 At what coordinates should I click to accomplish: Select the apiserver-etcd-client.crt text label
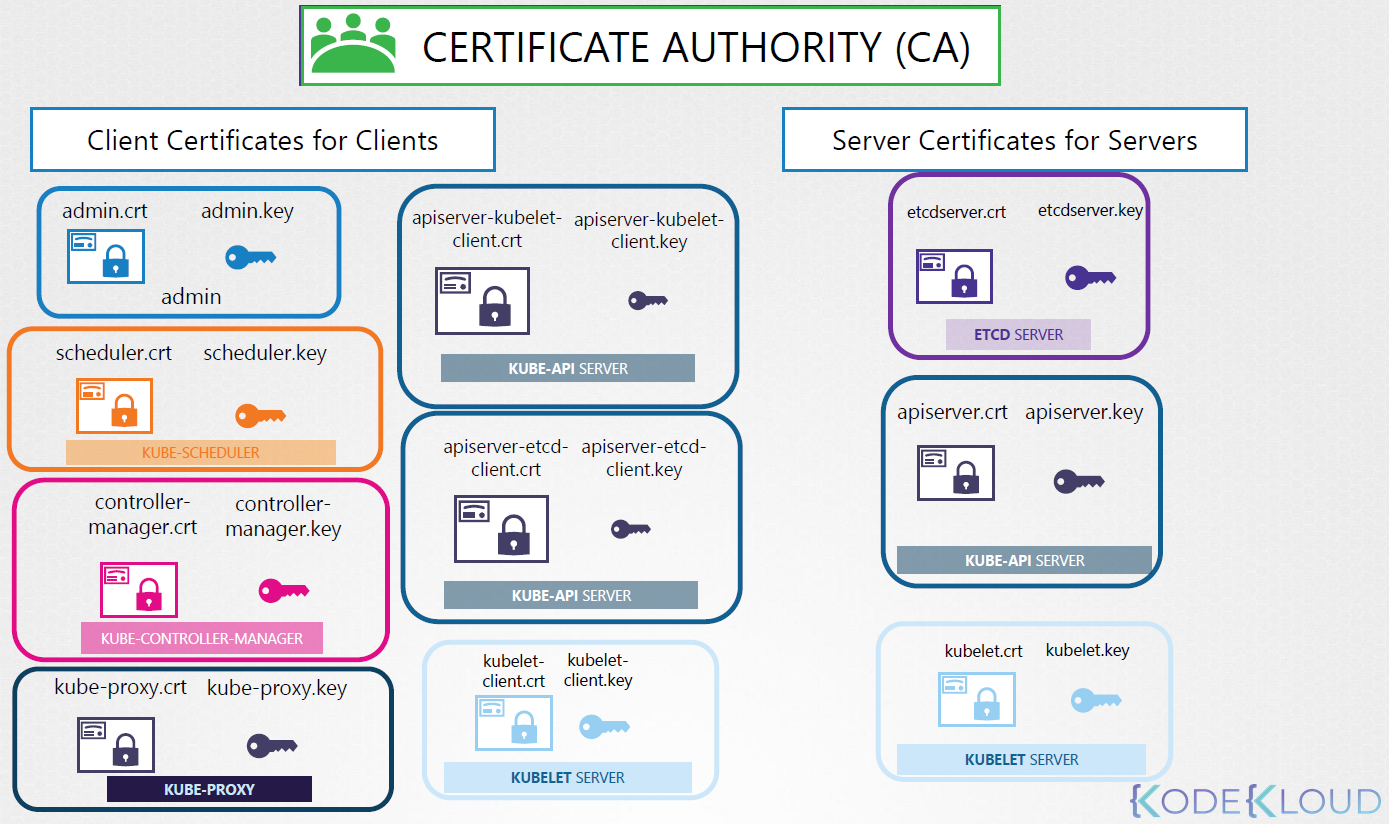[506, 458]
